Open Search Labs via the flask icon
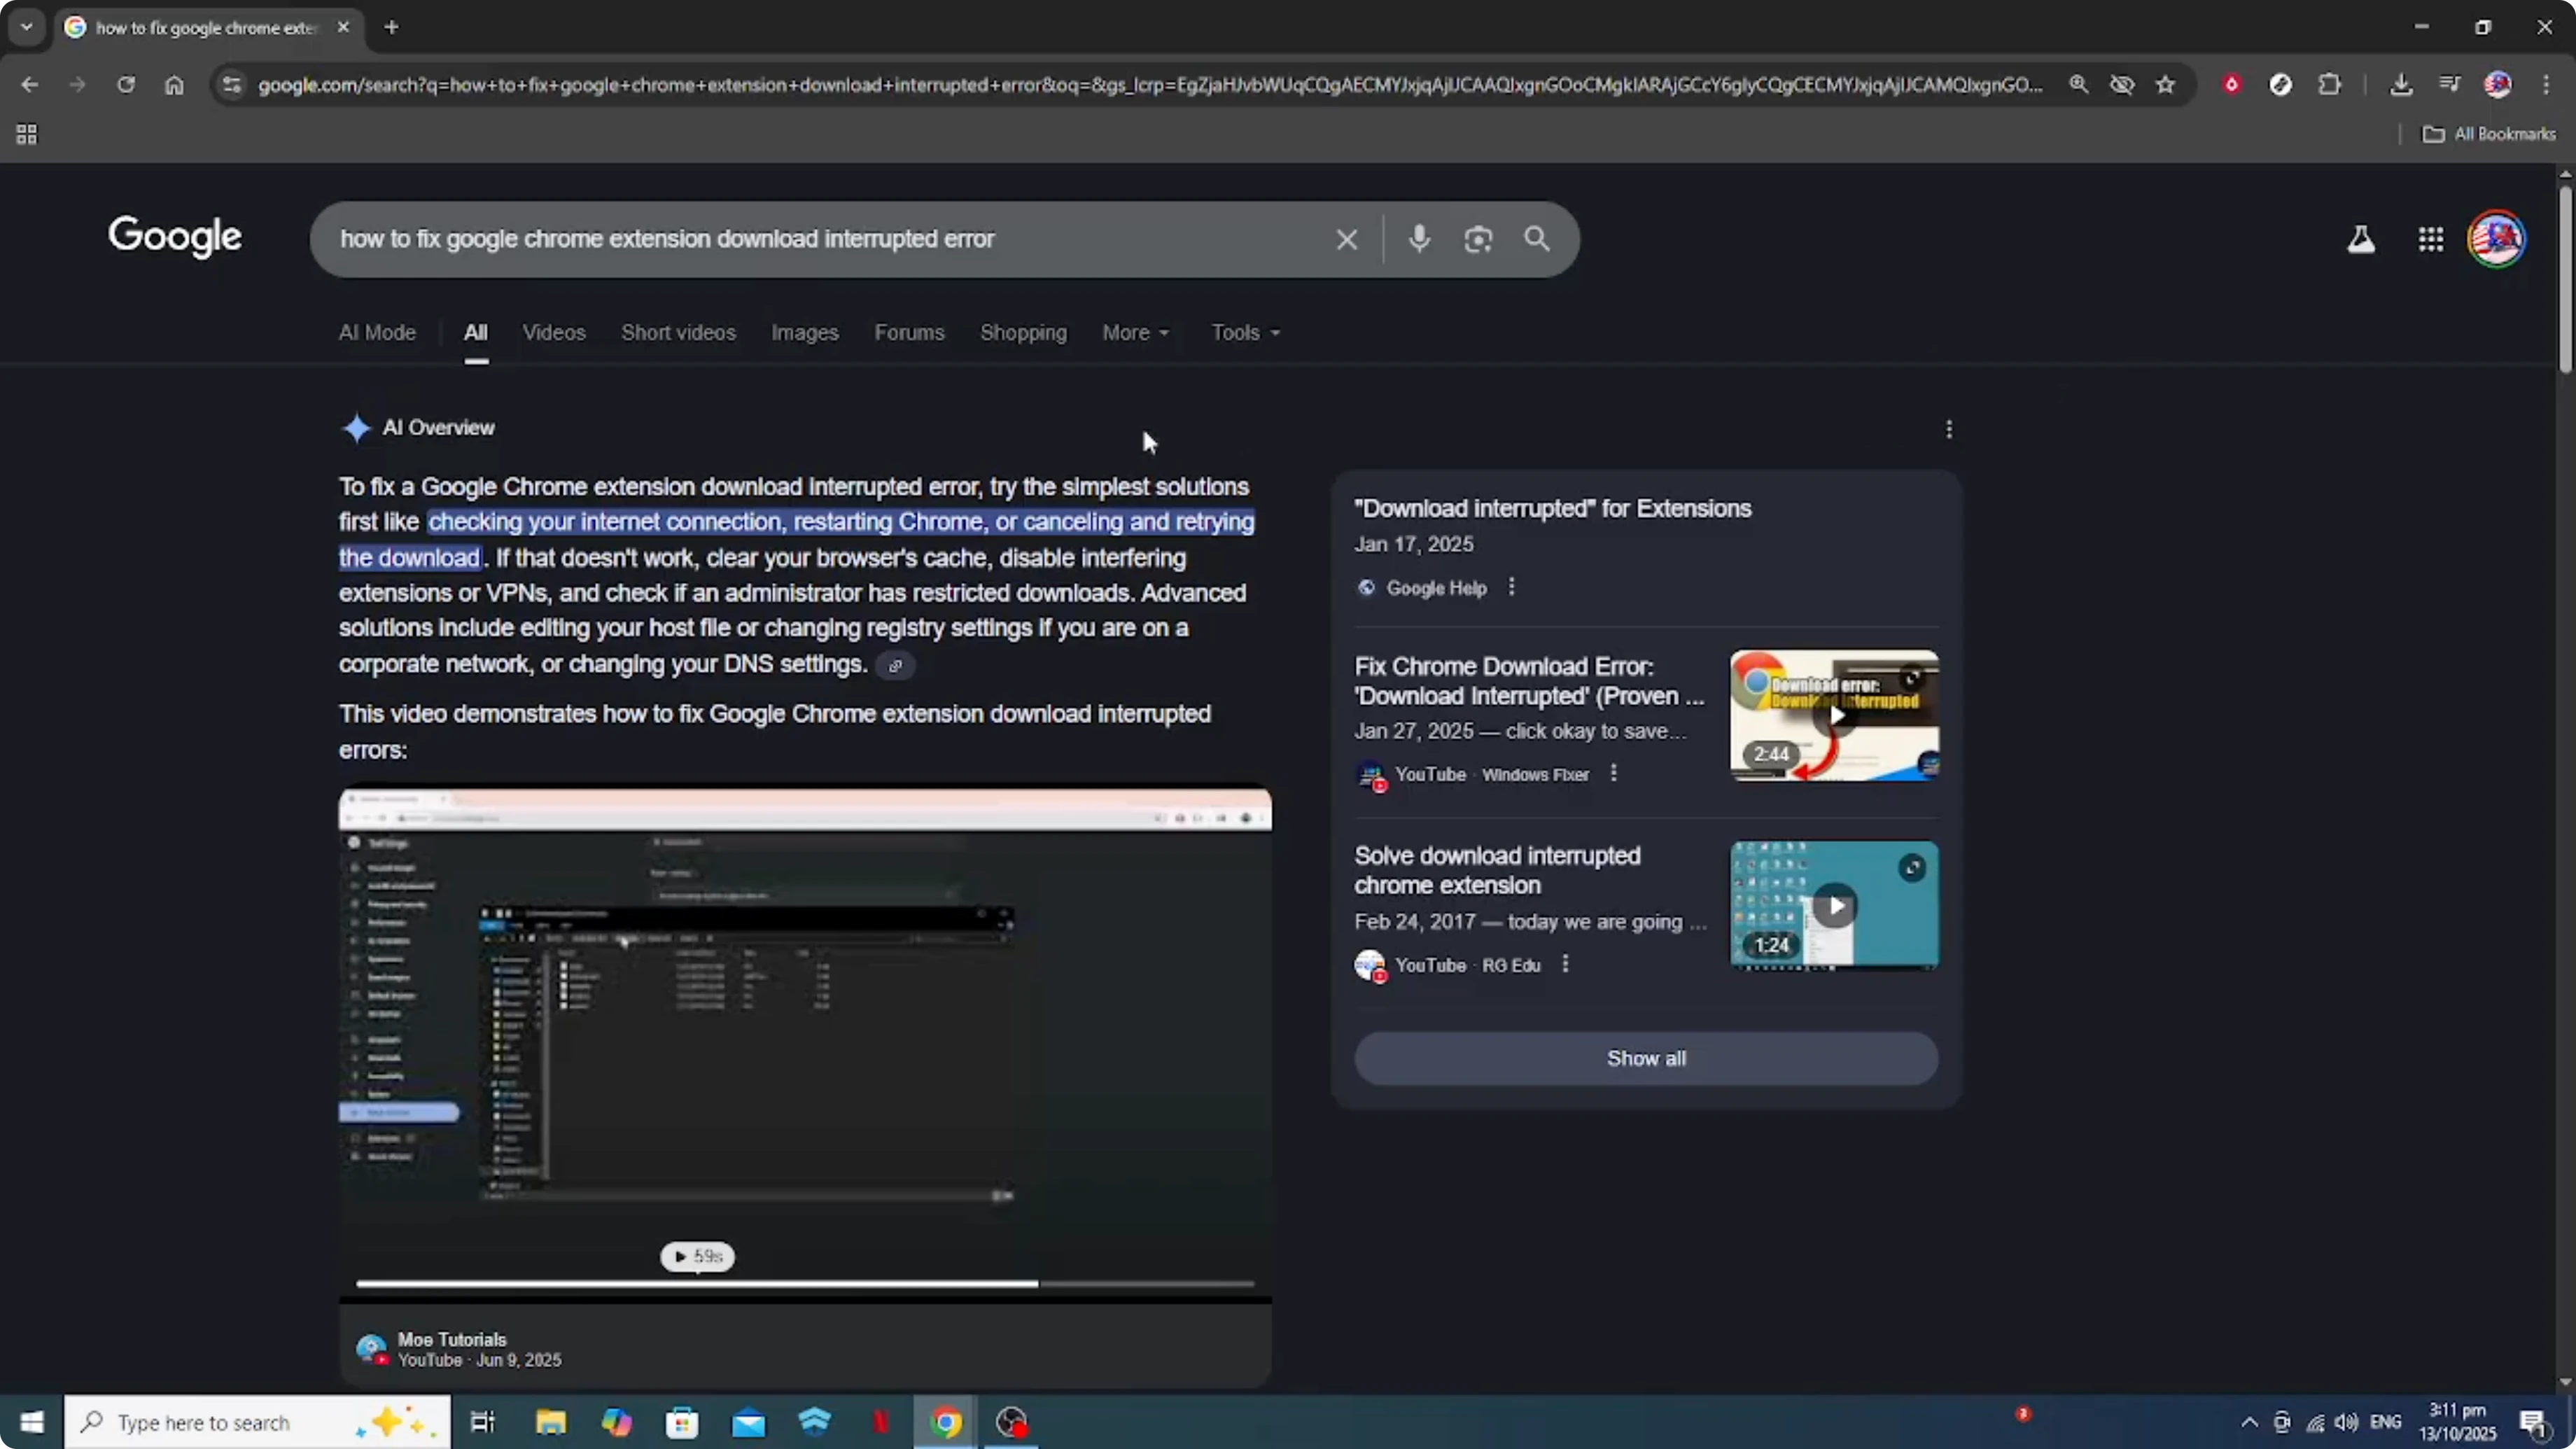 (x=2361, y=239)
